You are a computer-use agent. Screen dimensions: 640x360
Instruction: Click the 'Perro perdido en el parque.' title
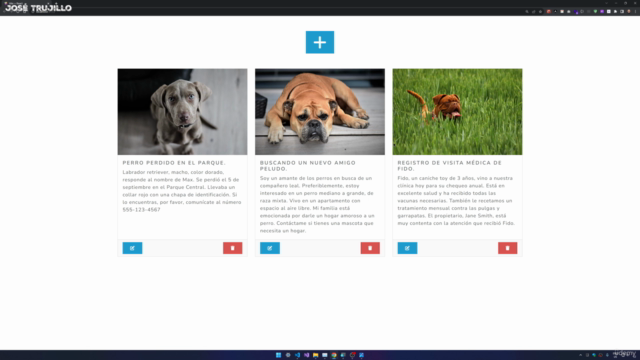click(x=174, y=162)
